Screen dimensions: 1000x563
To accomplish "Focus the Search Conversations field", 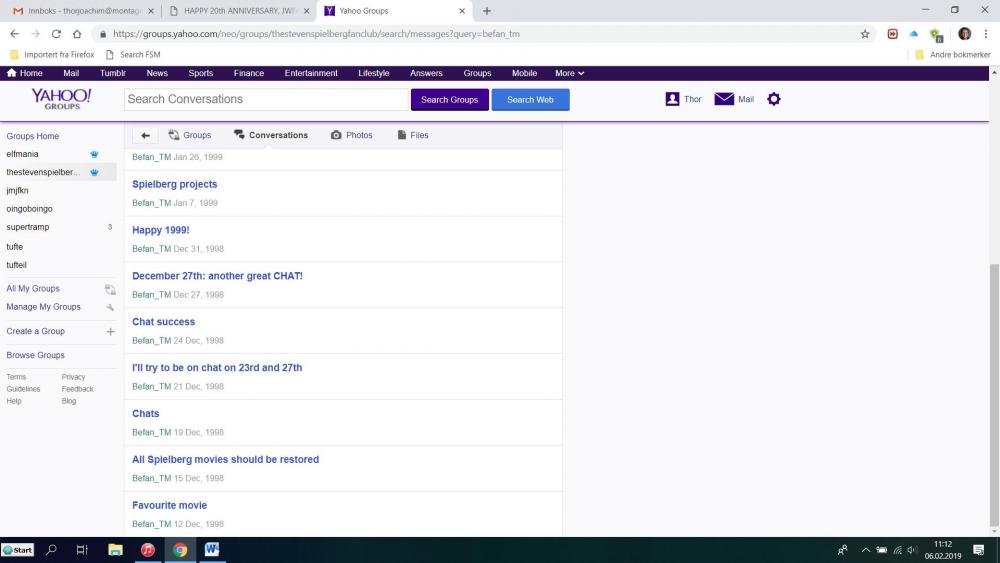I will [x=266, y=99].
